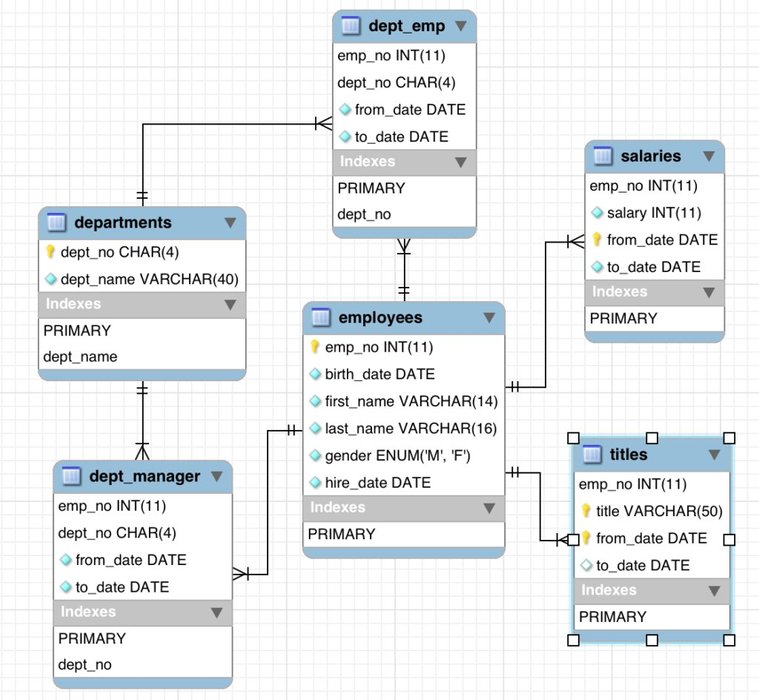Click the diamond icon beside hire_date DATE
The image size is (759, 700).
point(315,482)
